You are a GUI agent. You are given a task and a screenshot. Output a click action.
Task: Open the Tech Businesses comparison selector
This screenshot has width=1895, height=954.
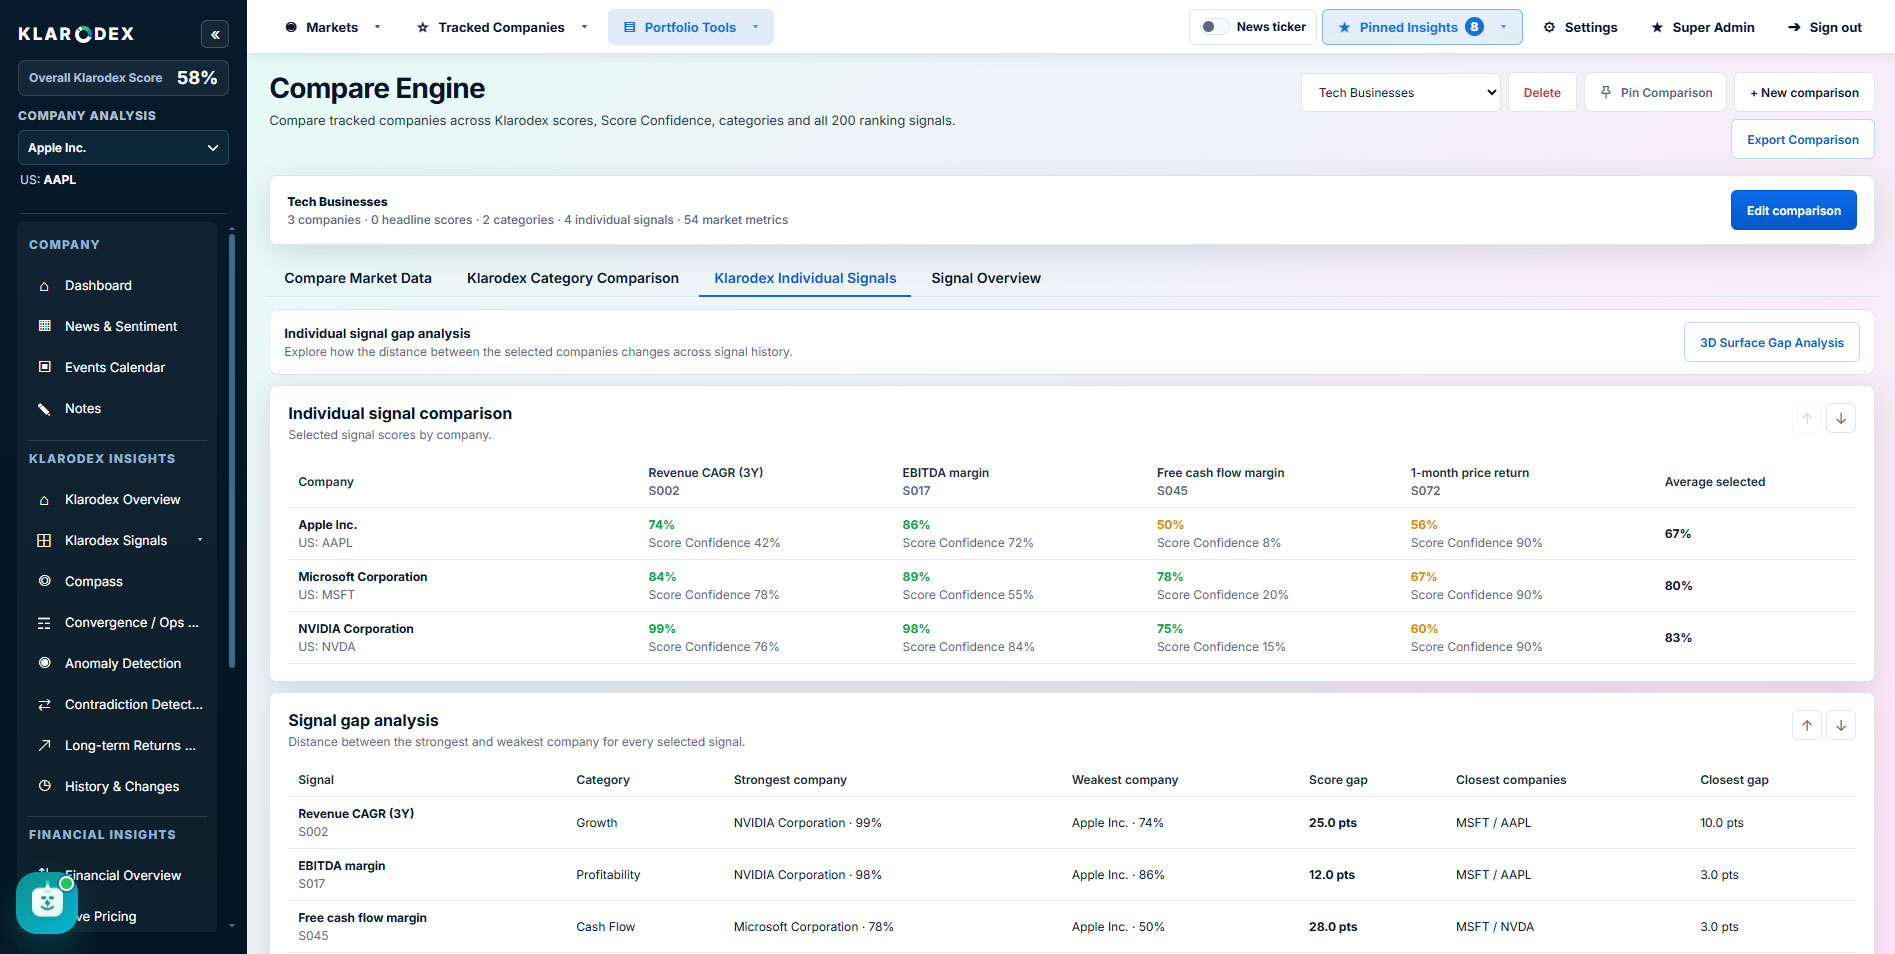[x=1400, y=92]
